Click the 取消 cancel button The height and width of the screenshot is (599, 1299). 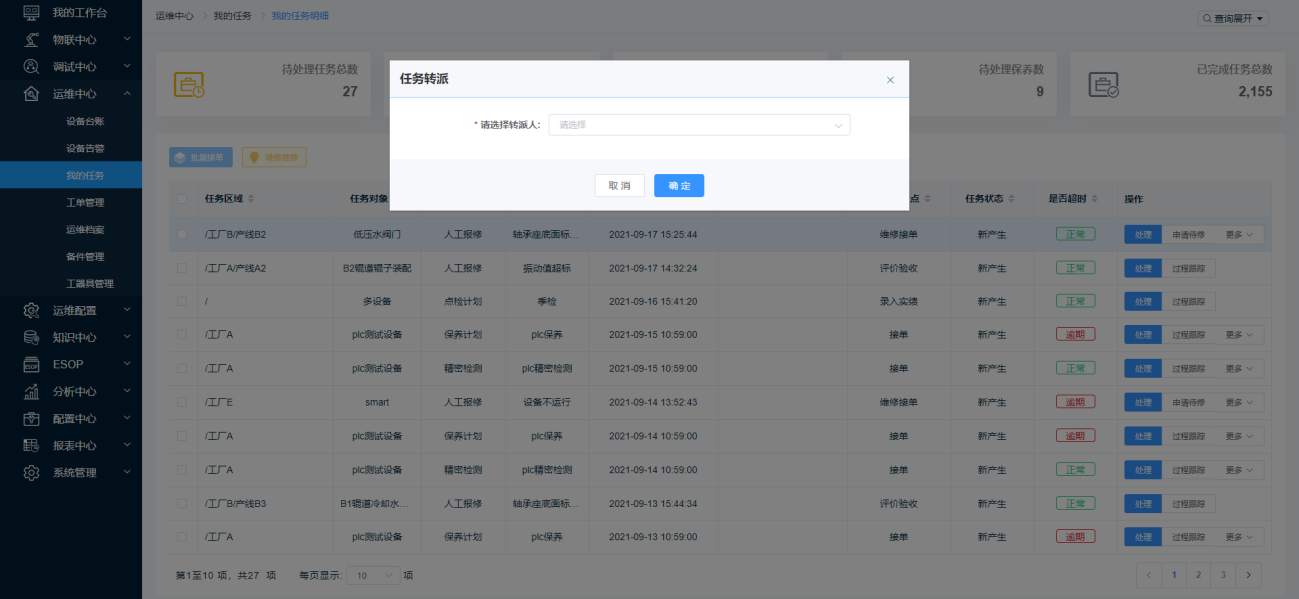(620, 186)
